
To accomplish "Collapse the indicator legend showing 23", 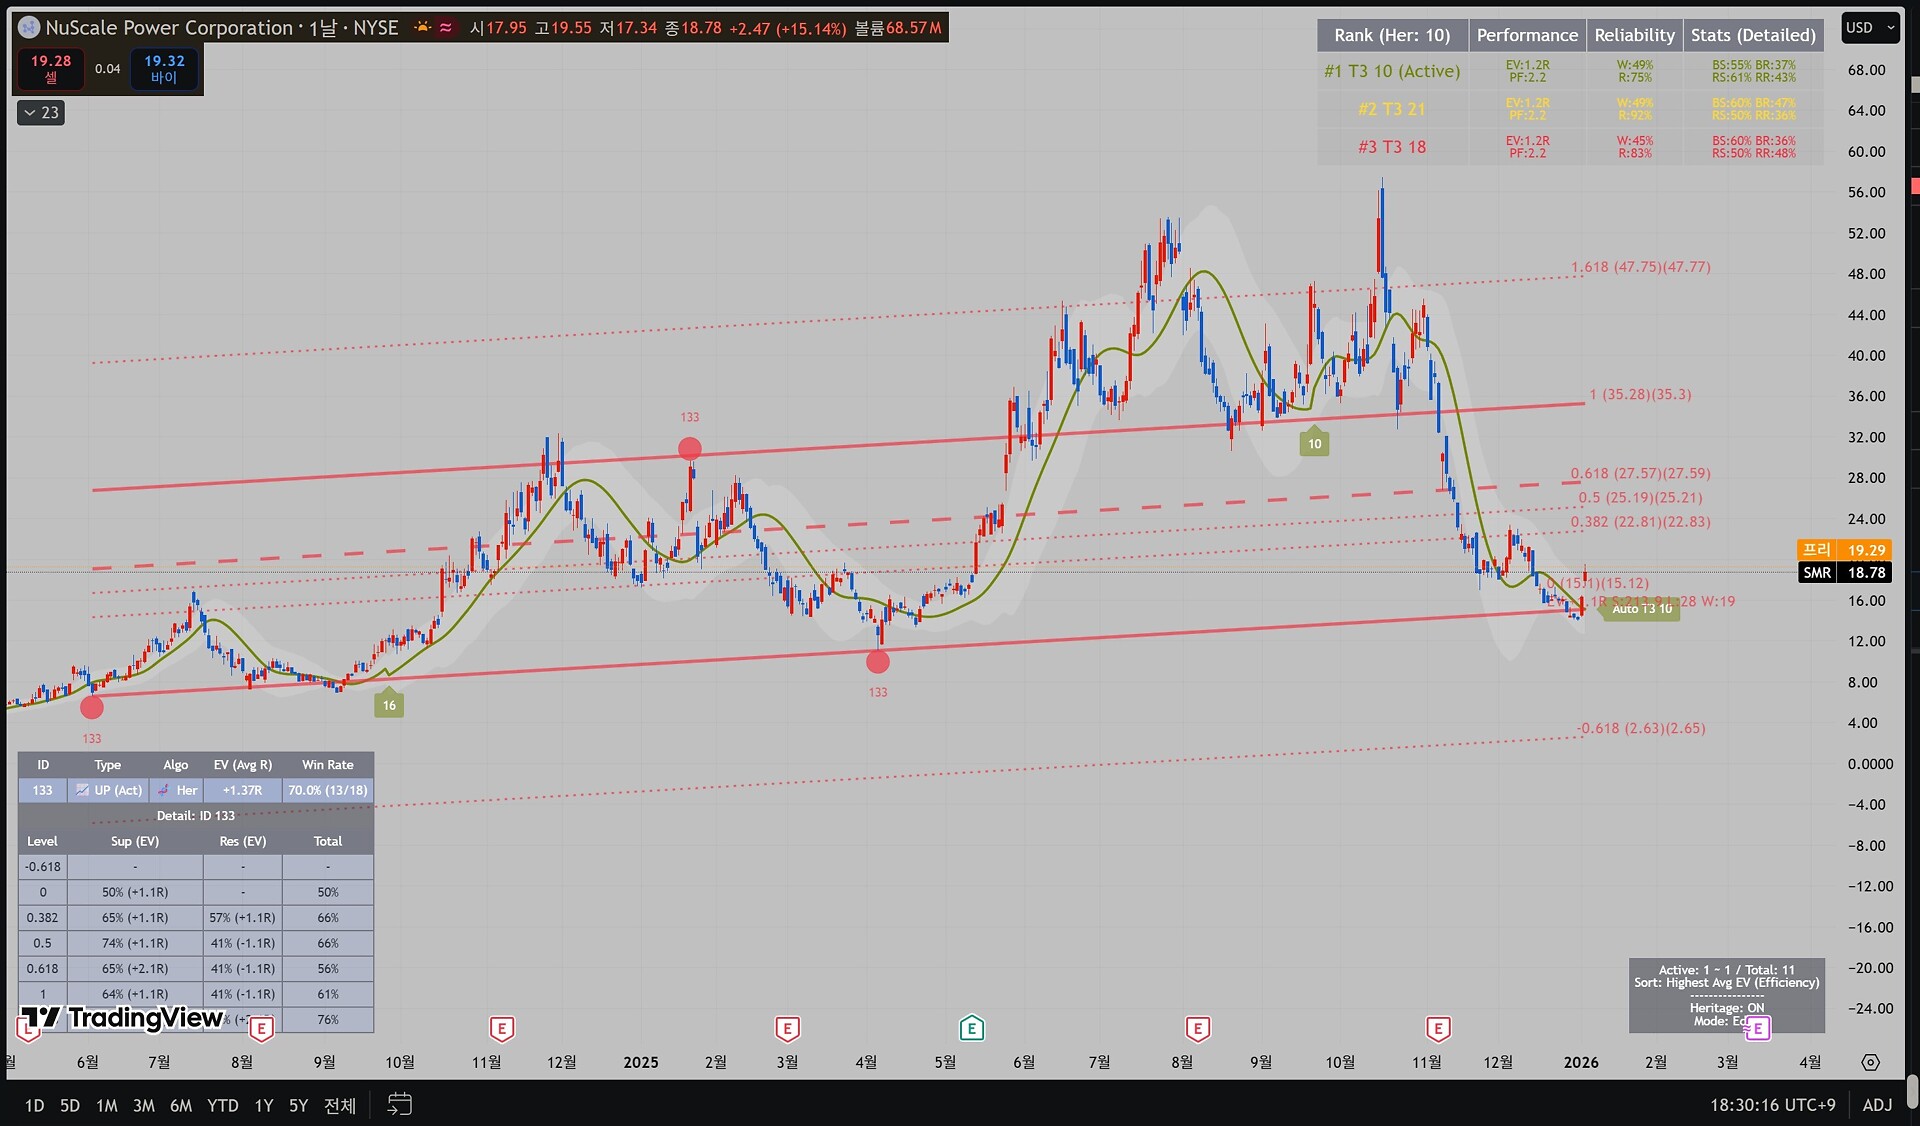I will pos(41,113).
